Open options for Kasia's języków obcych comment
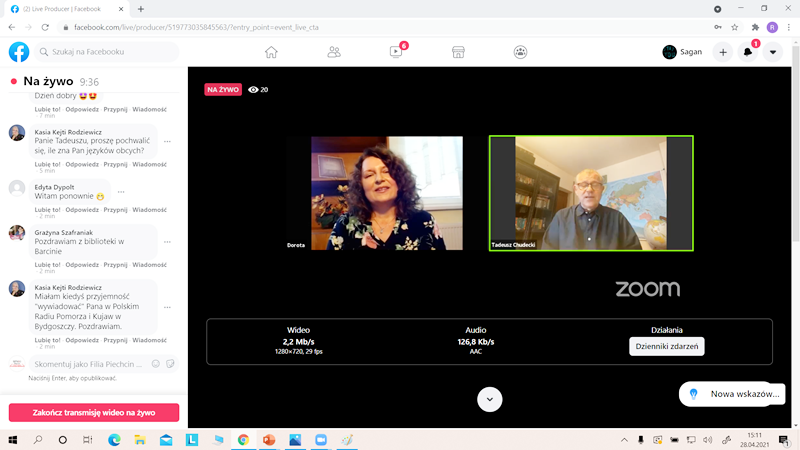The image size is (800, 450). pos(167,141)
